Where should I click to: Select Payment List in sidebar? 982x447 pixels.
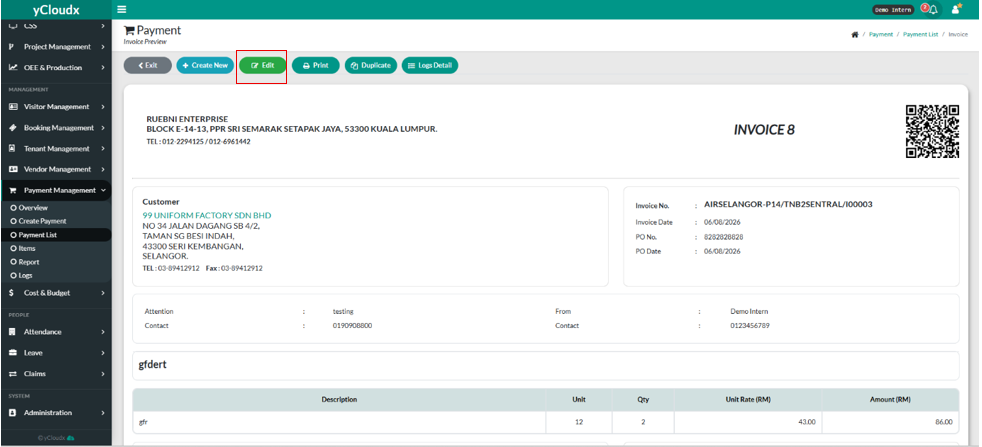pyautogui.click(x=55, y=235)
